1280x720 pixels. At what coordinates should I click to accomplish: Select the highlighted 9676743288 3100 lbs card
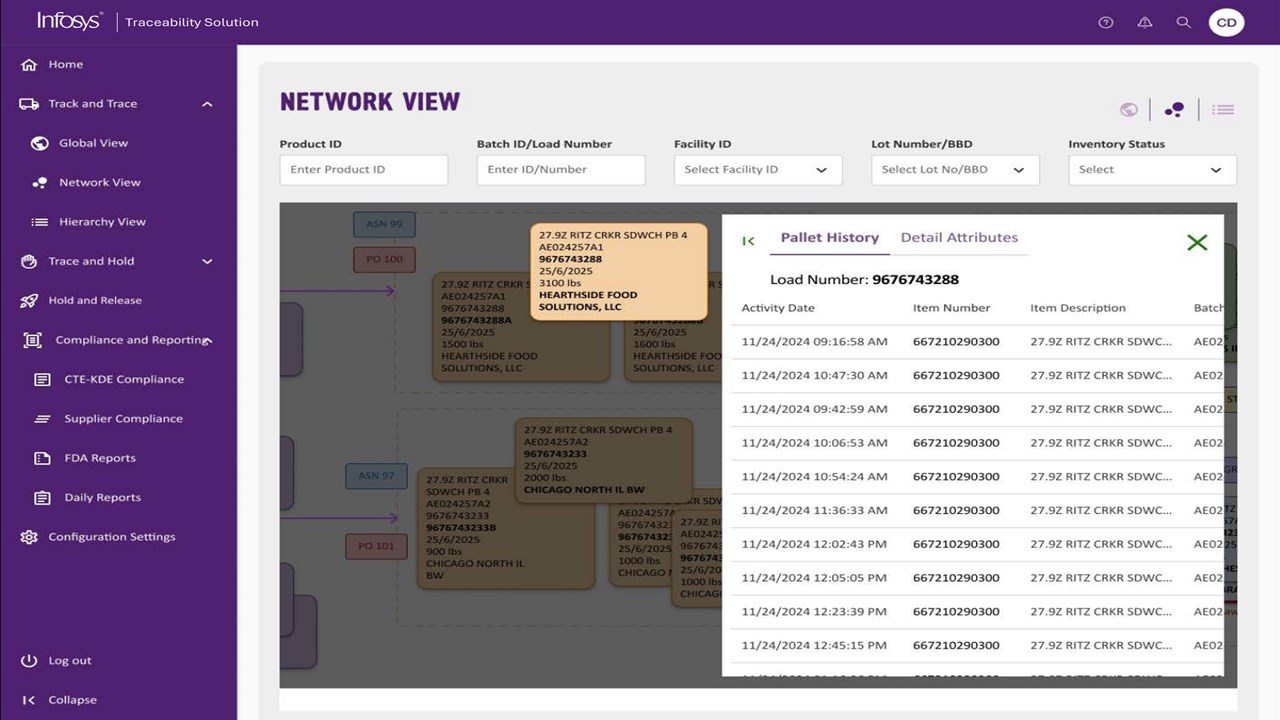tap(619, 271)
